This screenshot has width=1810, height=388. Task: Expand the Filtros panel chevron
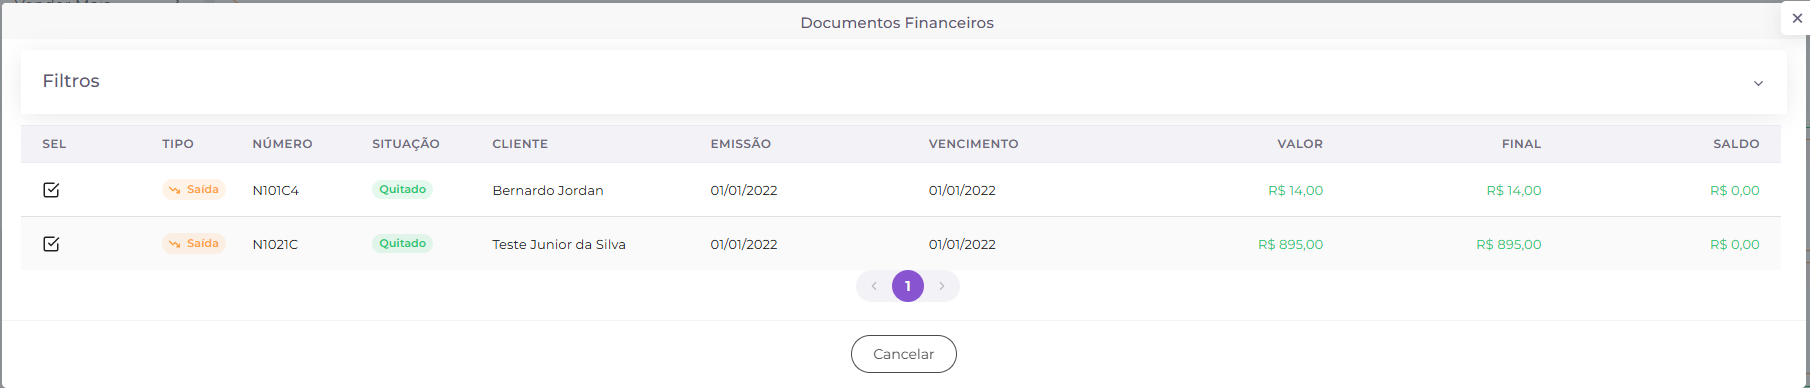point(1758,83)
